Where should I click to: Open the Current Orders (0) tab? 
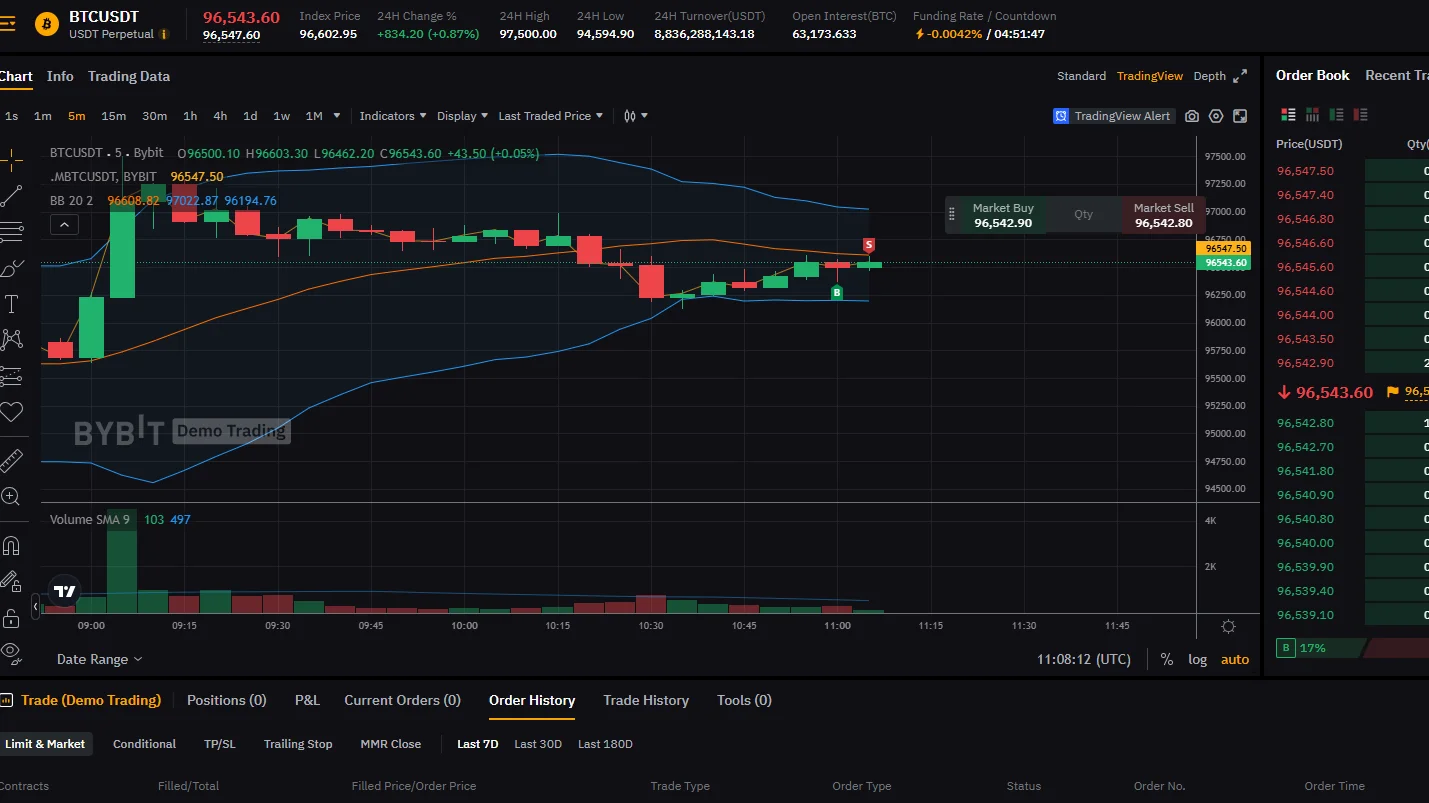[402, 700]
